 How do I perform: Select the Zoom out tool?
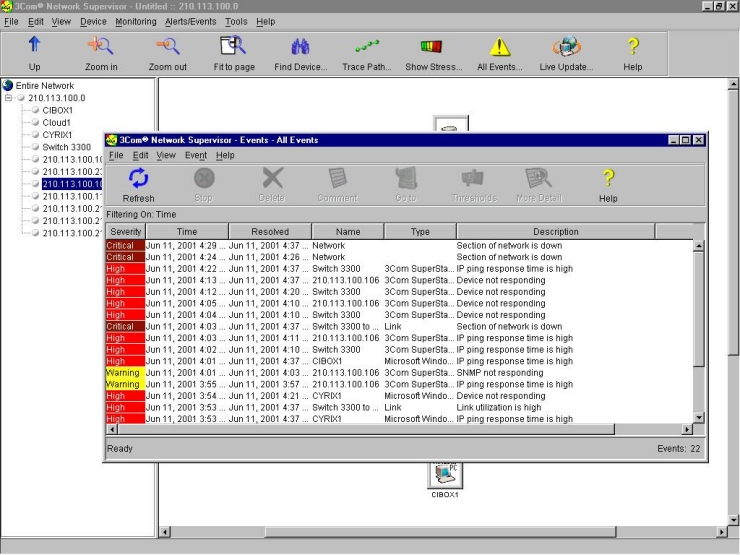(x=167, y=47)
